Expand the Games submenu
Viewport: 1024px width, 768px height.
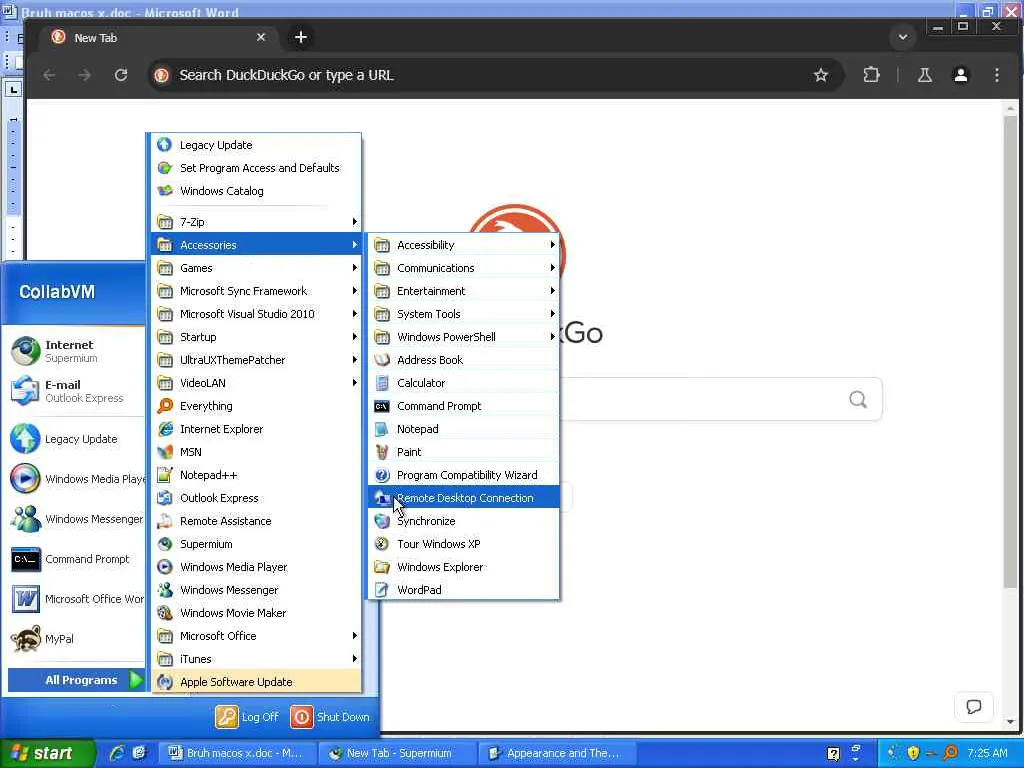pos(256,268)
